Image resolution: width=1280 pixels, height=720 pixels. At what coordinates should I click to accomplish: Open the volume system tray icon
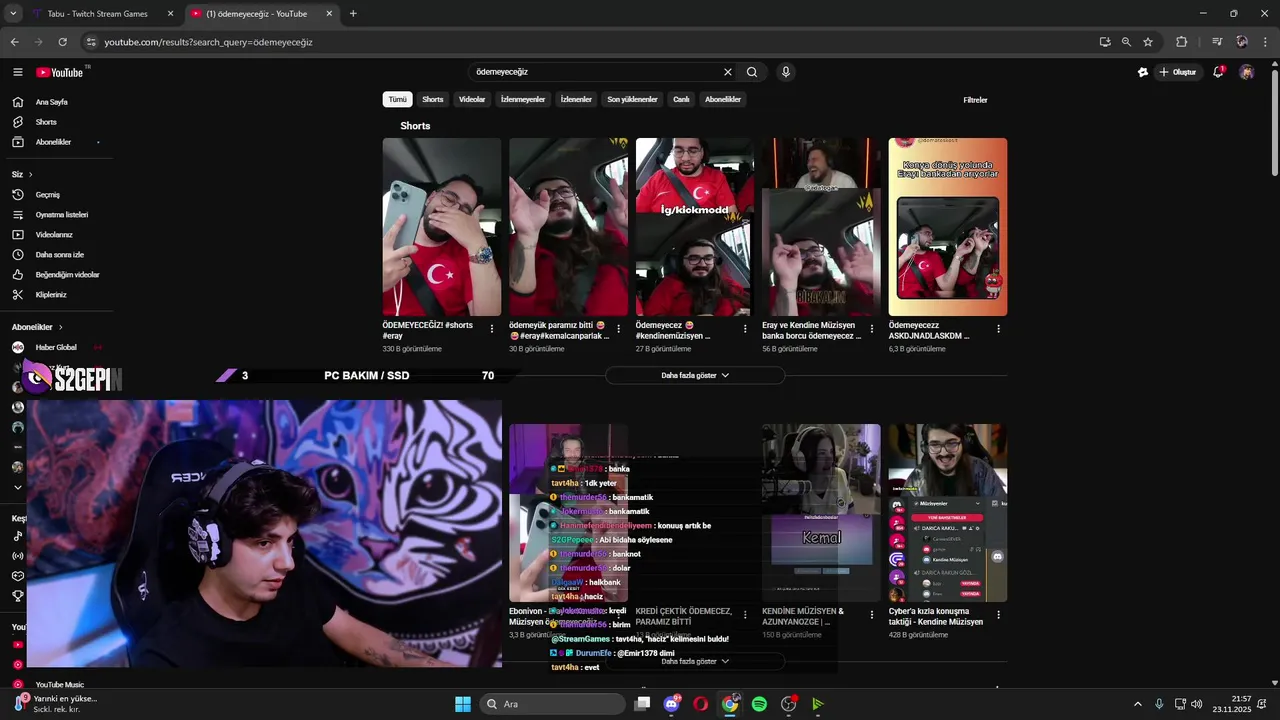tap(1197, 704)
